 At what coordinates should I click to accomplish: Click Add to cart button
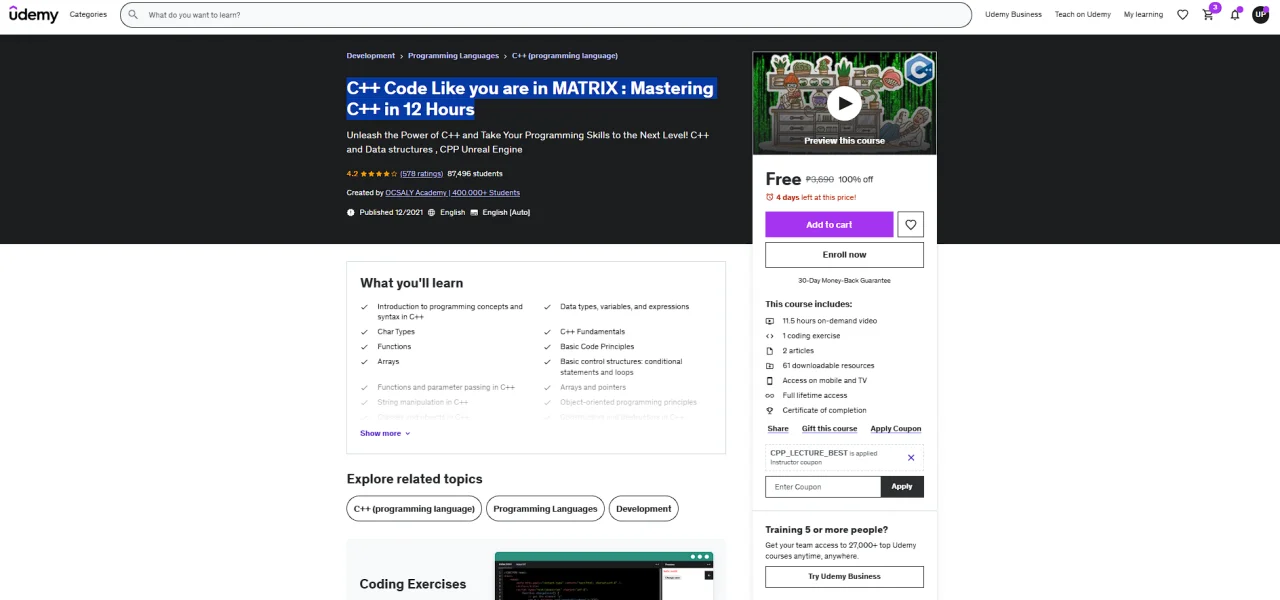point(829,225)
